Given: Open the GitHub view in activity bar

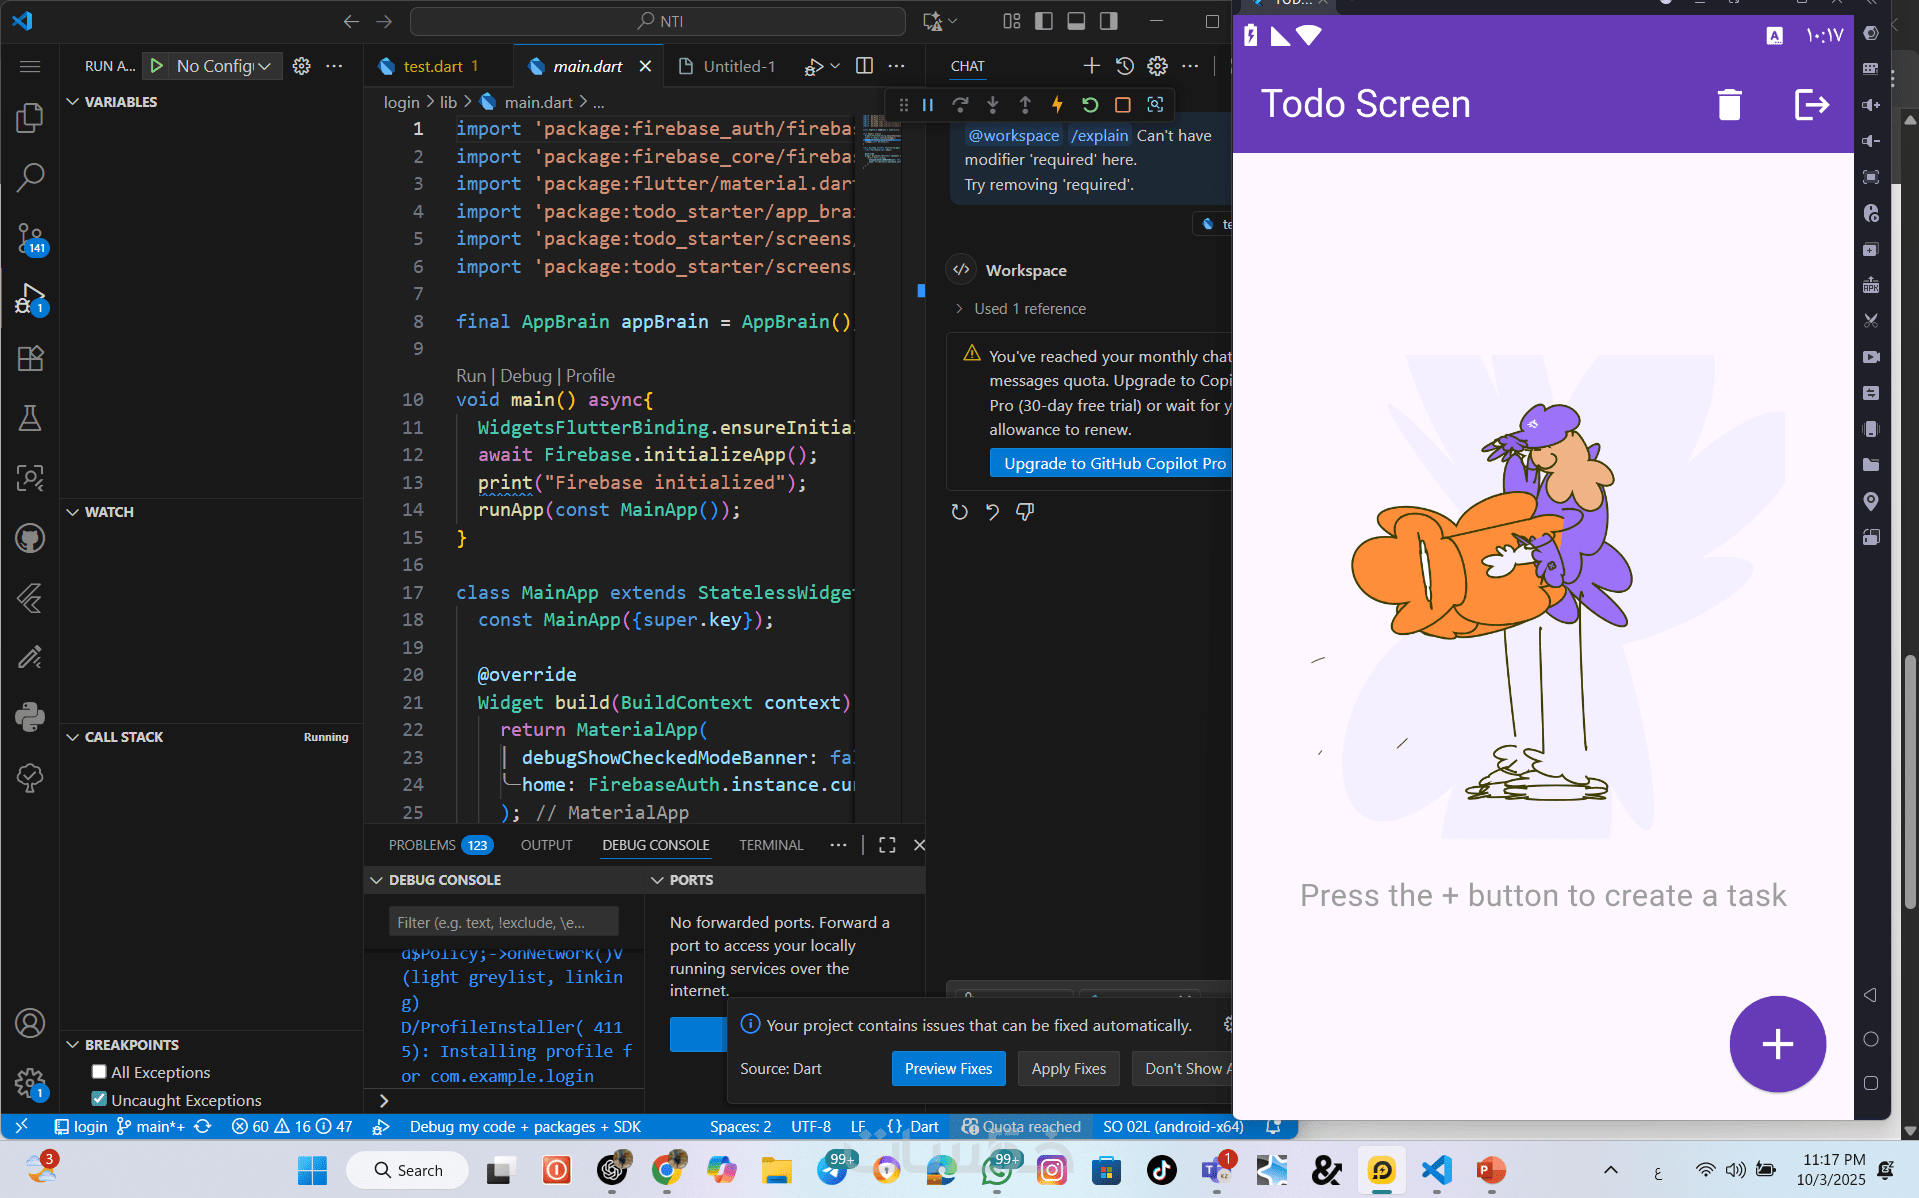Looking at the screenshot, I should point(30,538).
